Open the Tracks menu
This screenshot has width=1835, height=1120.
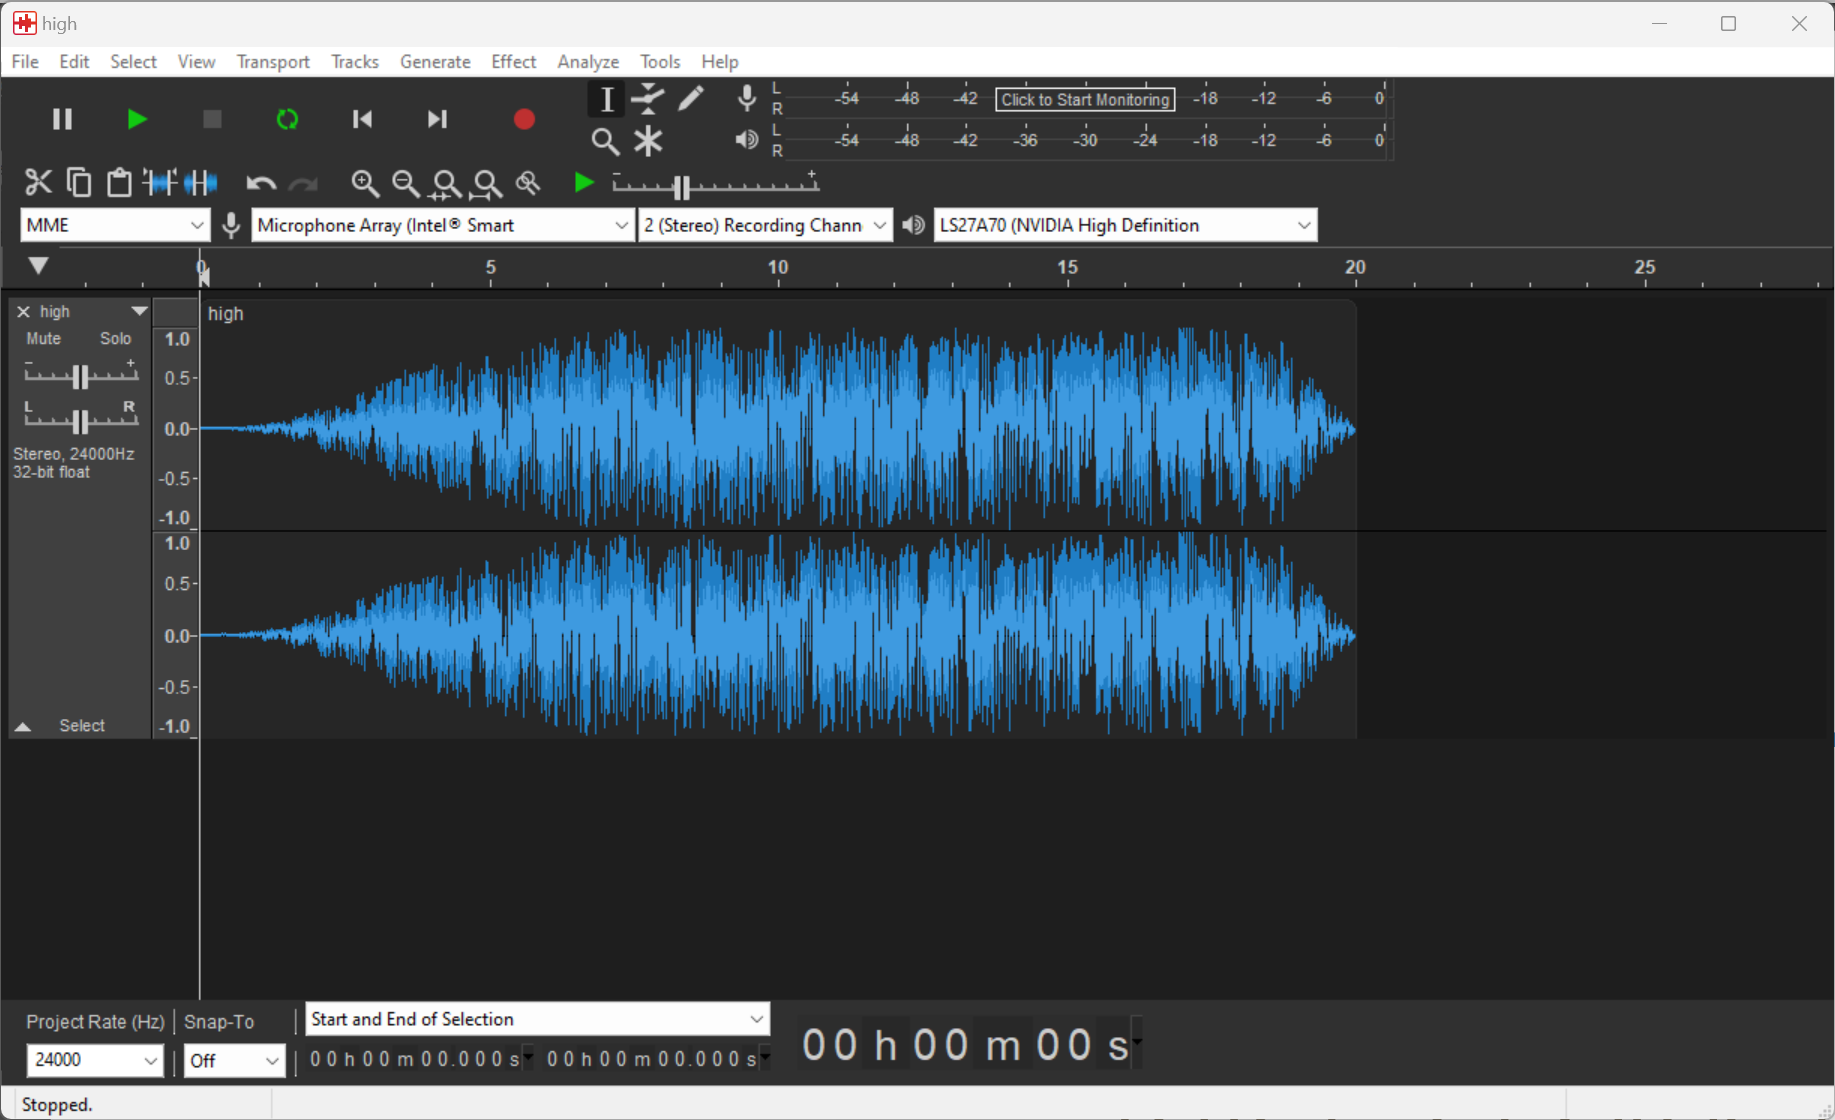355,62
